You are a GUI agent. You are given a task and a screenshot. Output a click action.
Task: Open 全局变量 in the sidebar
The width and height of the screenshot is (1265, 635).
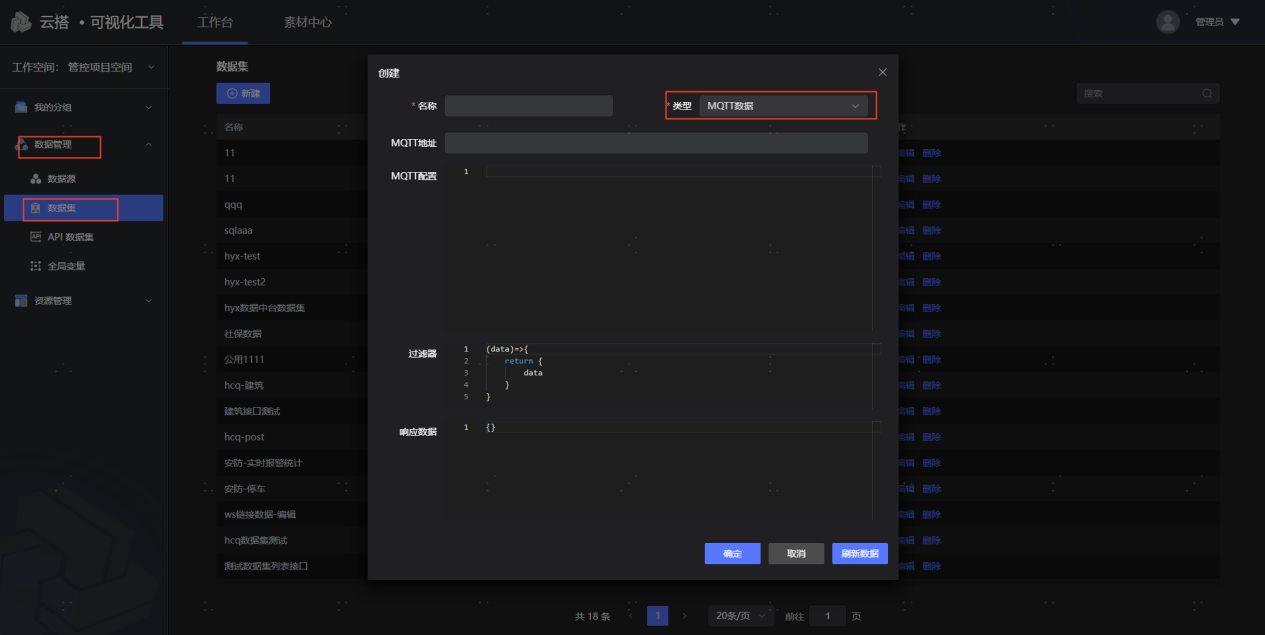66,267
